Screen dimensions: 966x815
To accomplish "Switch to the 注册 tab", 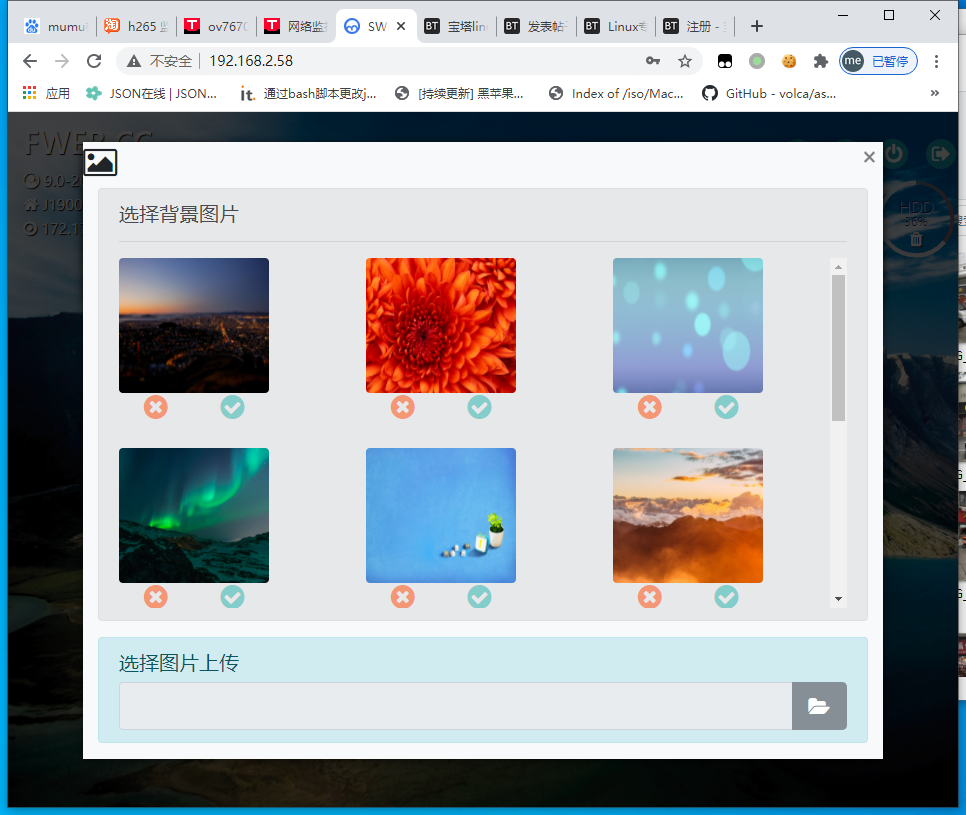I will (695, 26).
